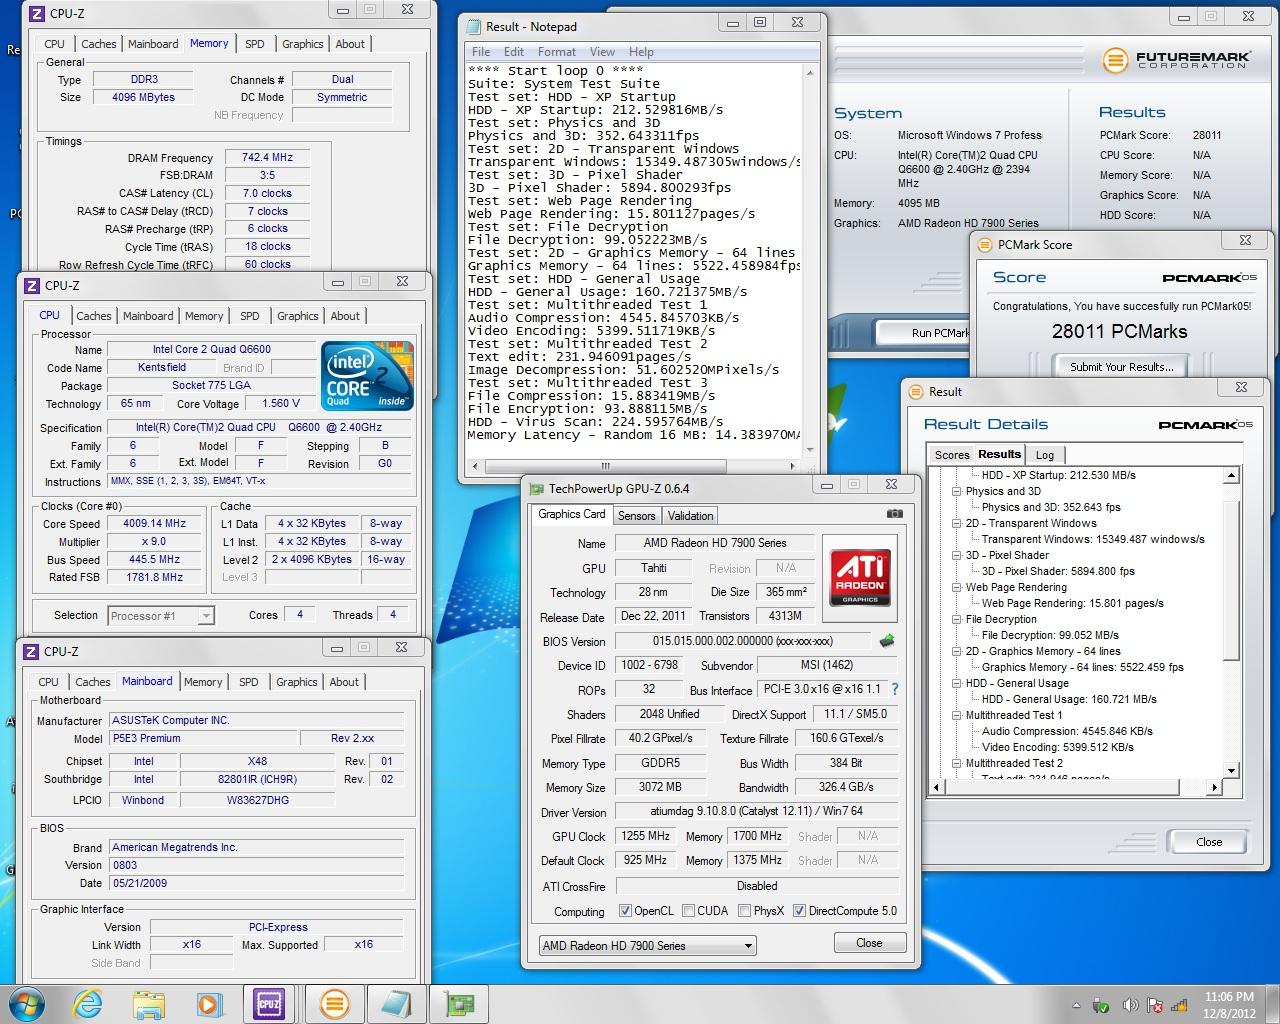The image size is (1280, 1024).
Task: Open Windows Explorer from the taskbar
Action: click(149, 1004)
